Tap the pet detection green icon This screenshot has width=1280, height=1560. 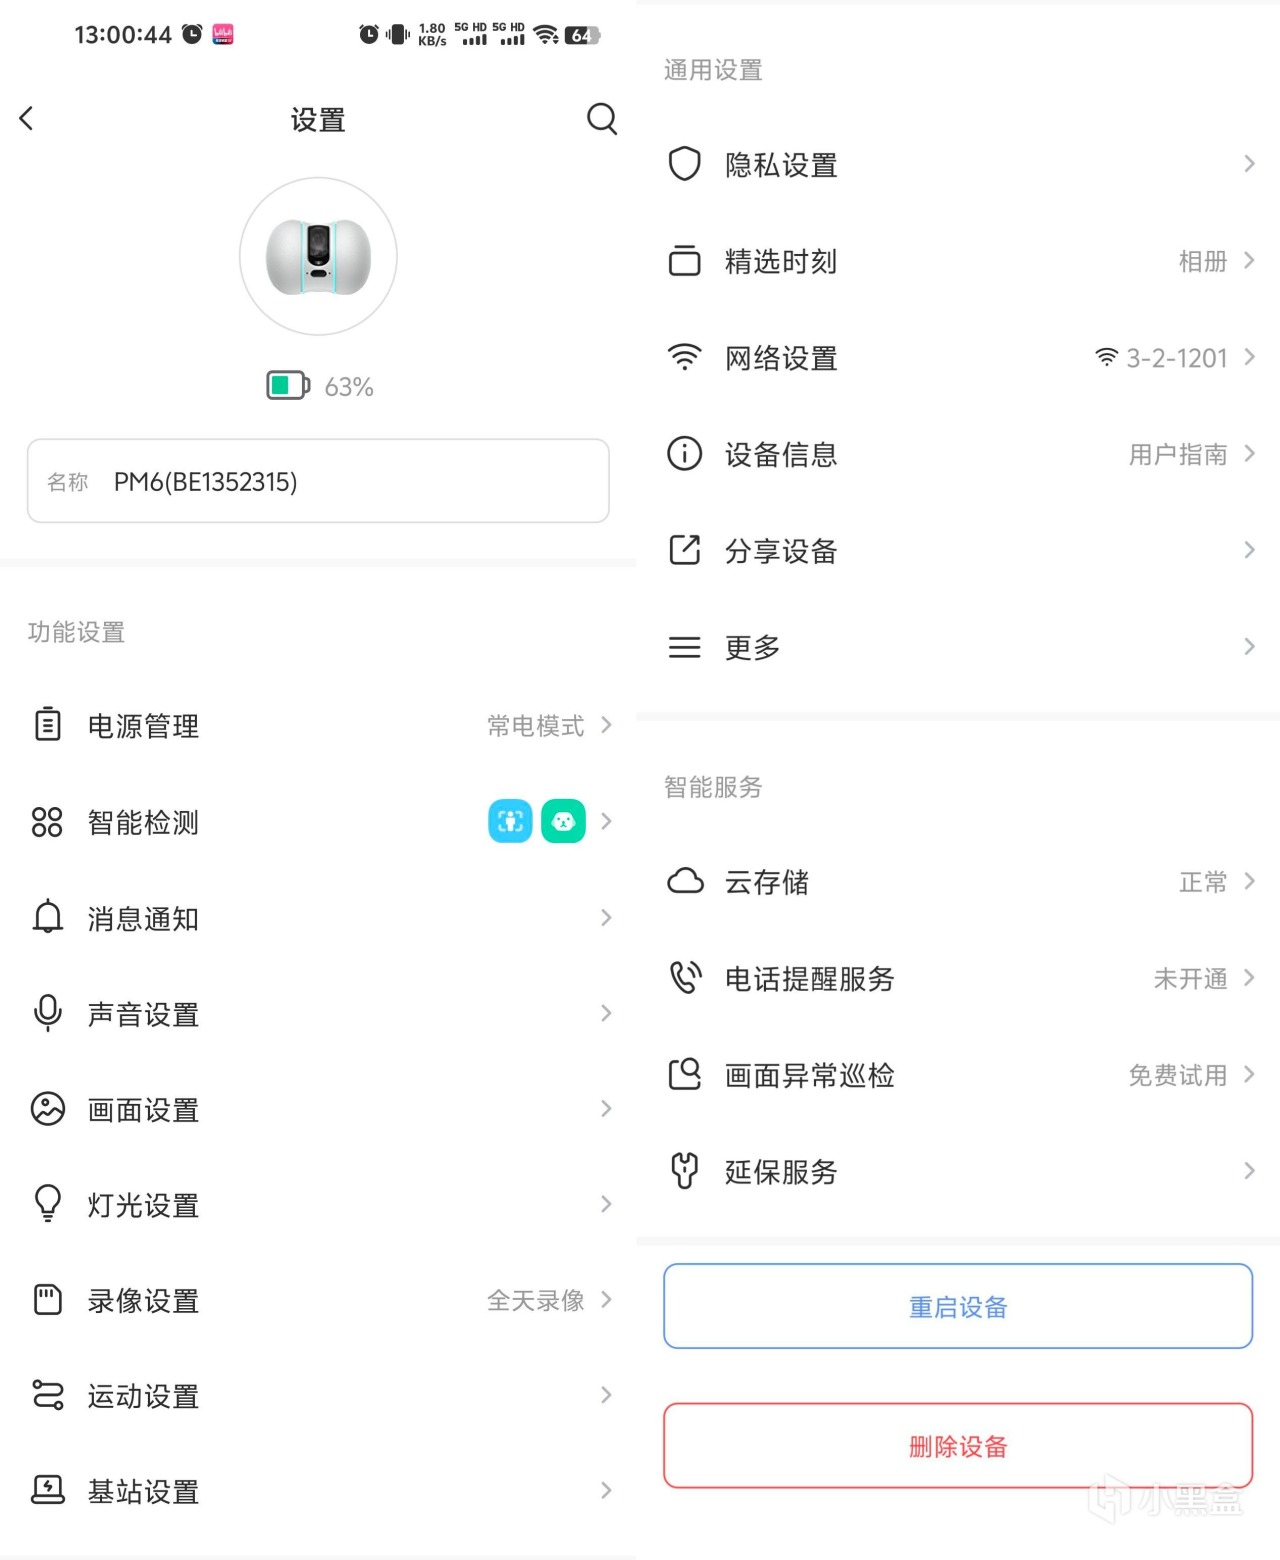563,822
